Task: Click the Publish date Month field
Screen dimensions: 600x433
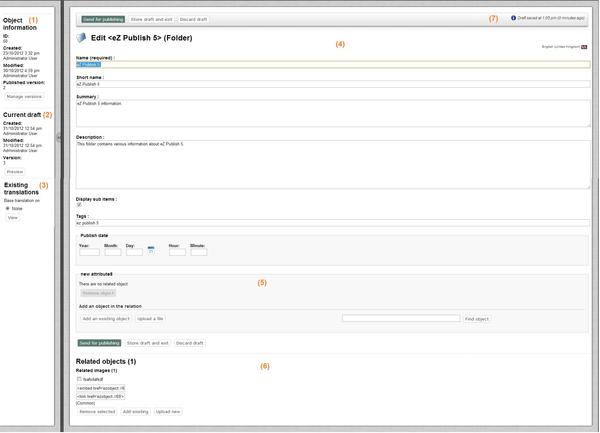Action: point(113,252)
